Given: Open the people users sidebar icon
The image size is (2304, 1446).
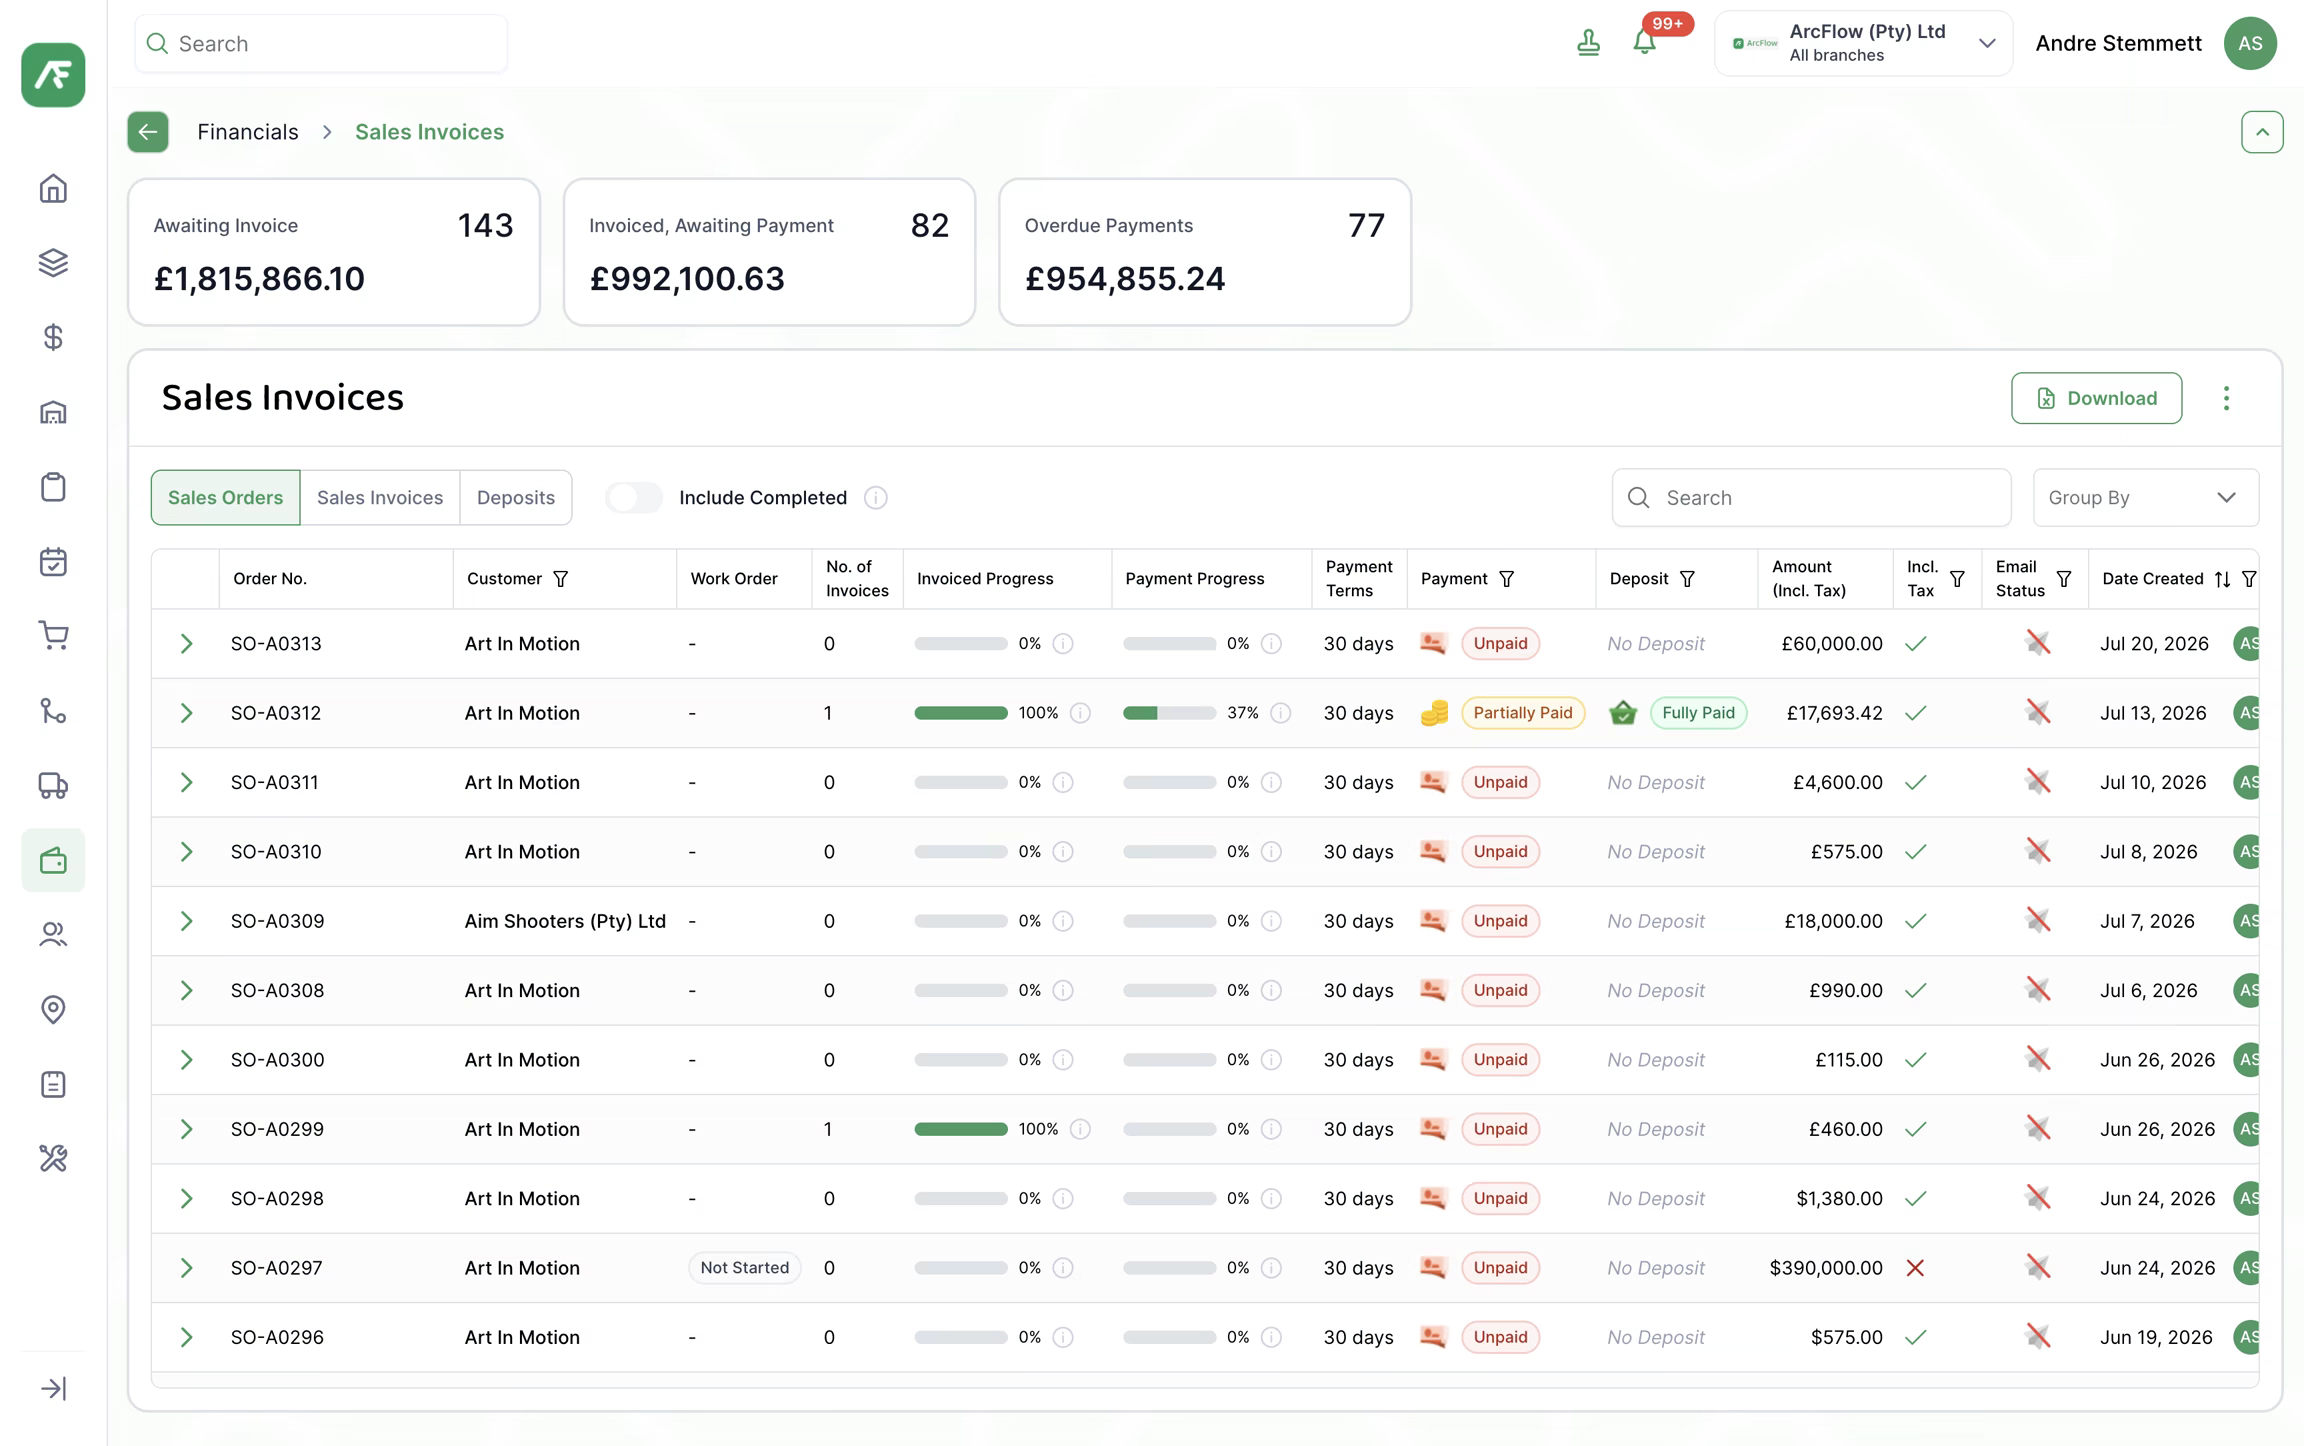Looking at the screenshot, I should 53,935.
